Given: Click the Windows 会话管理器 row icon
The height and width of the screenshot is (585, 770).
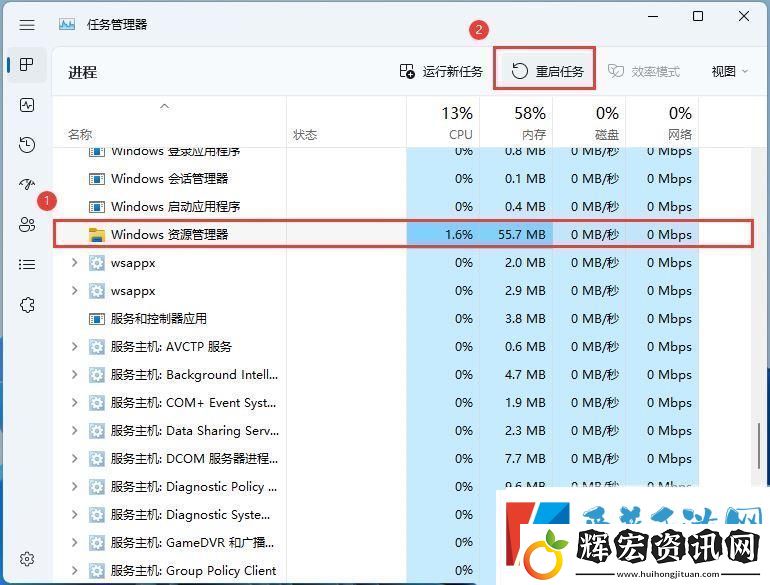Looking at the screenshot, I should (x=97, y=179).
